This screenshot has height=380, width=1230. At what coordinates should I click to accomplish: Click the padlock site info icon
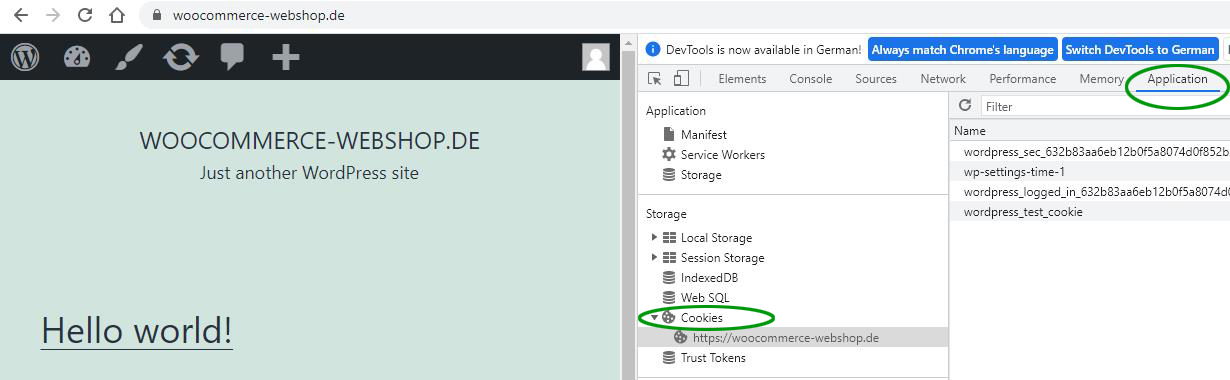pos(157,16)
